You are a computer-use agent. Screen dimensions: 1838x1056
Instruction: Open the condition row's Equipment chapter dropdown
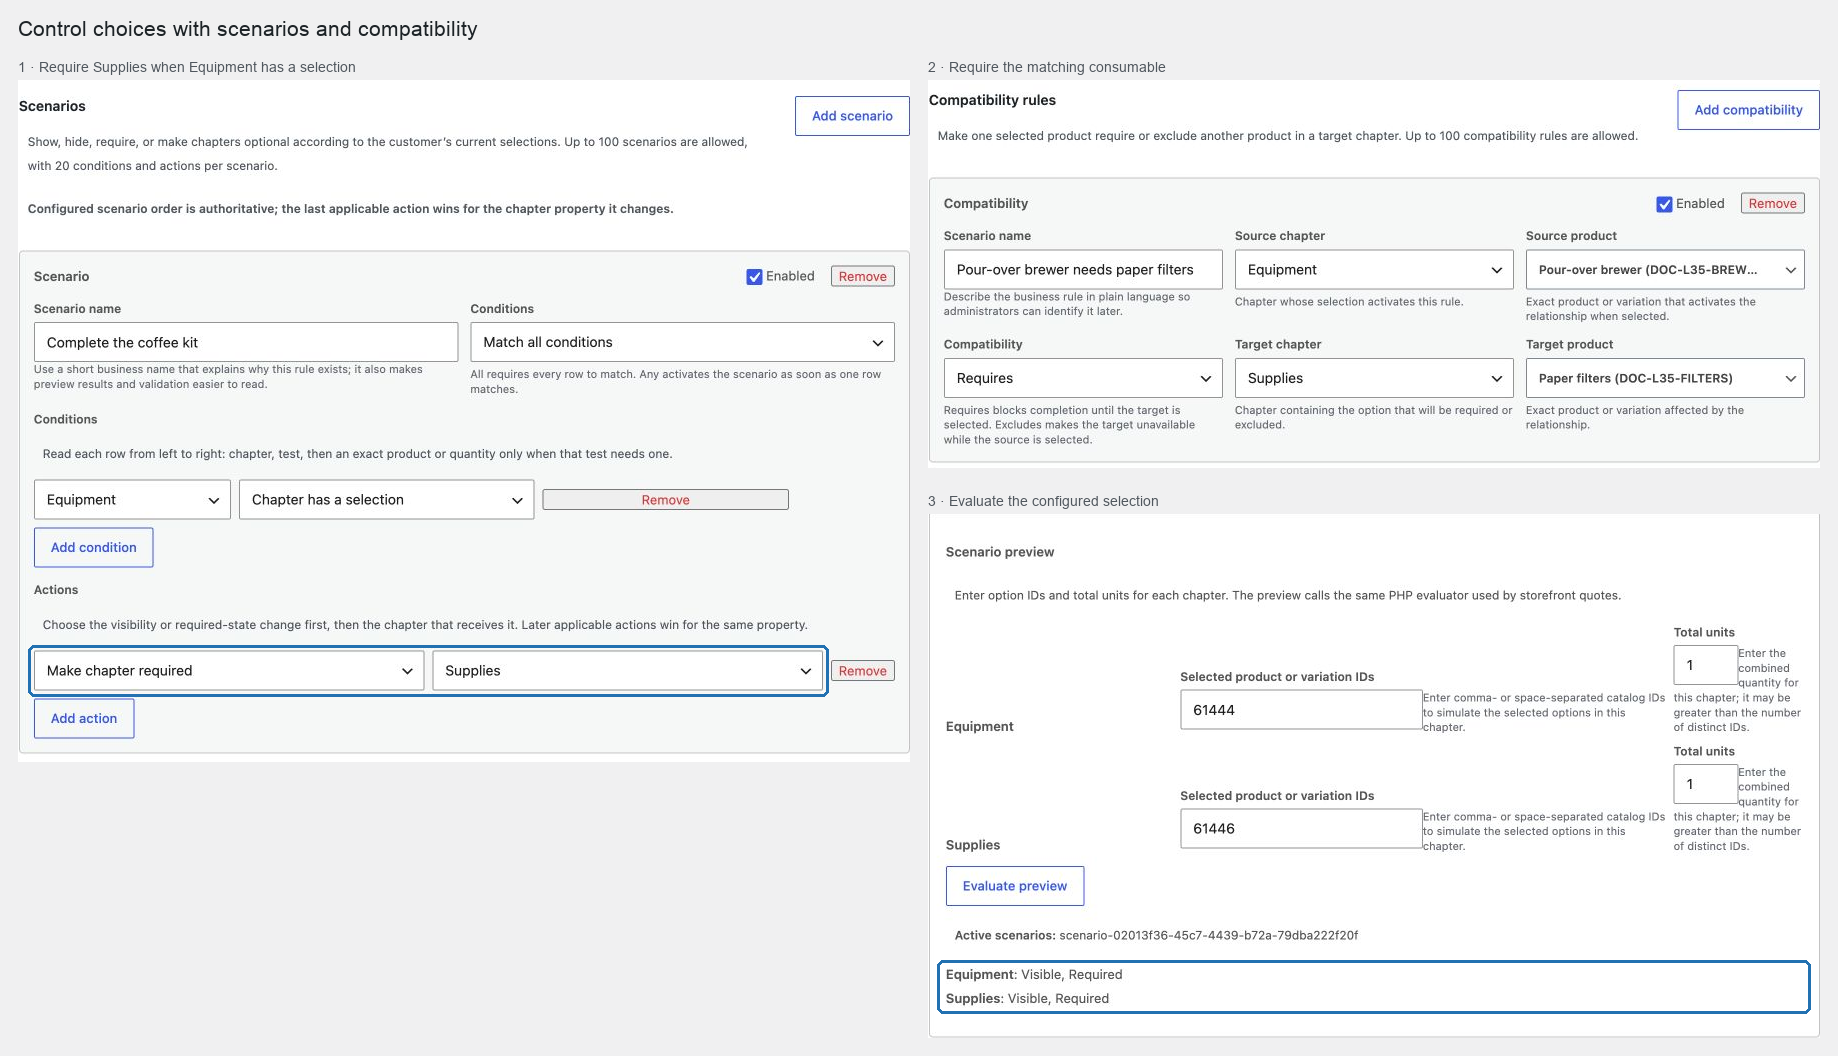(132, 500)
